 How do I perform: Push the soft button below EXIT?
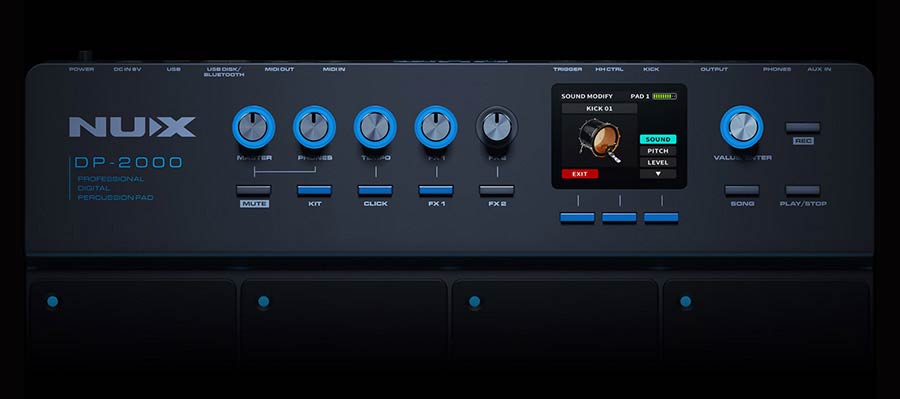point(577,217)
